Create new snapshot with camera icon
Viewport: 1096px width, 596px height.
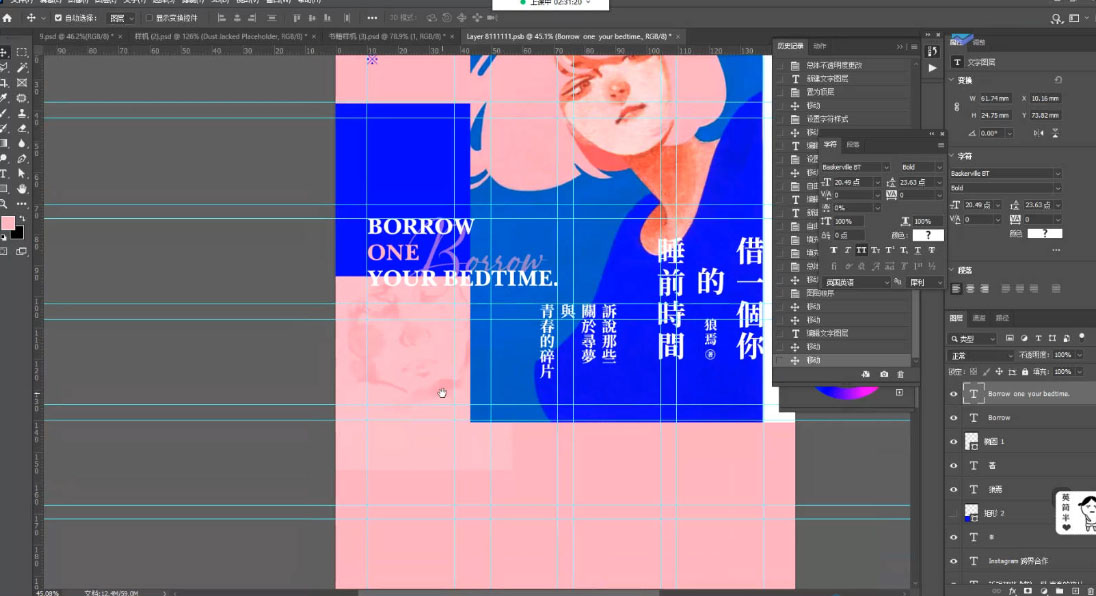pyautogui.click(x=884, y=375)
